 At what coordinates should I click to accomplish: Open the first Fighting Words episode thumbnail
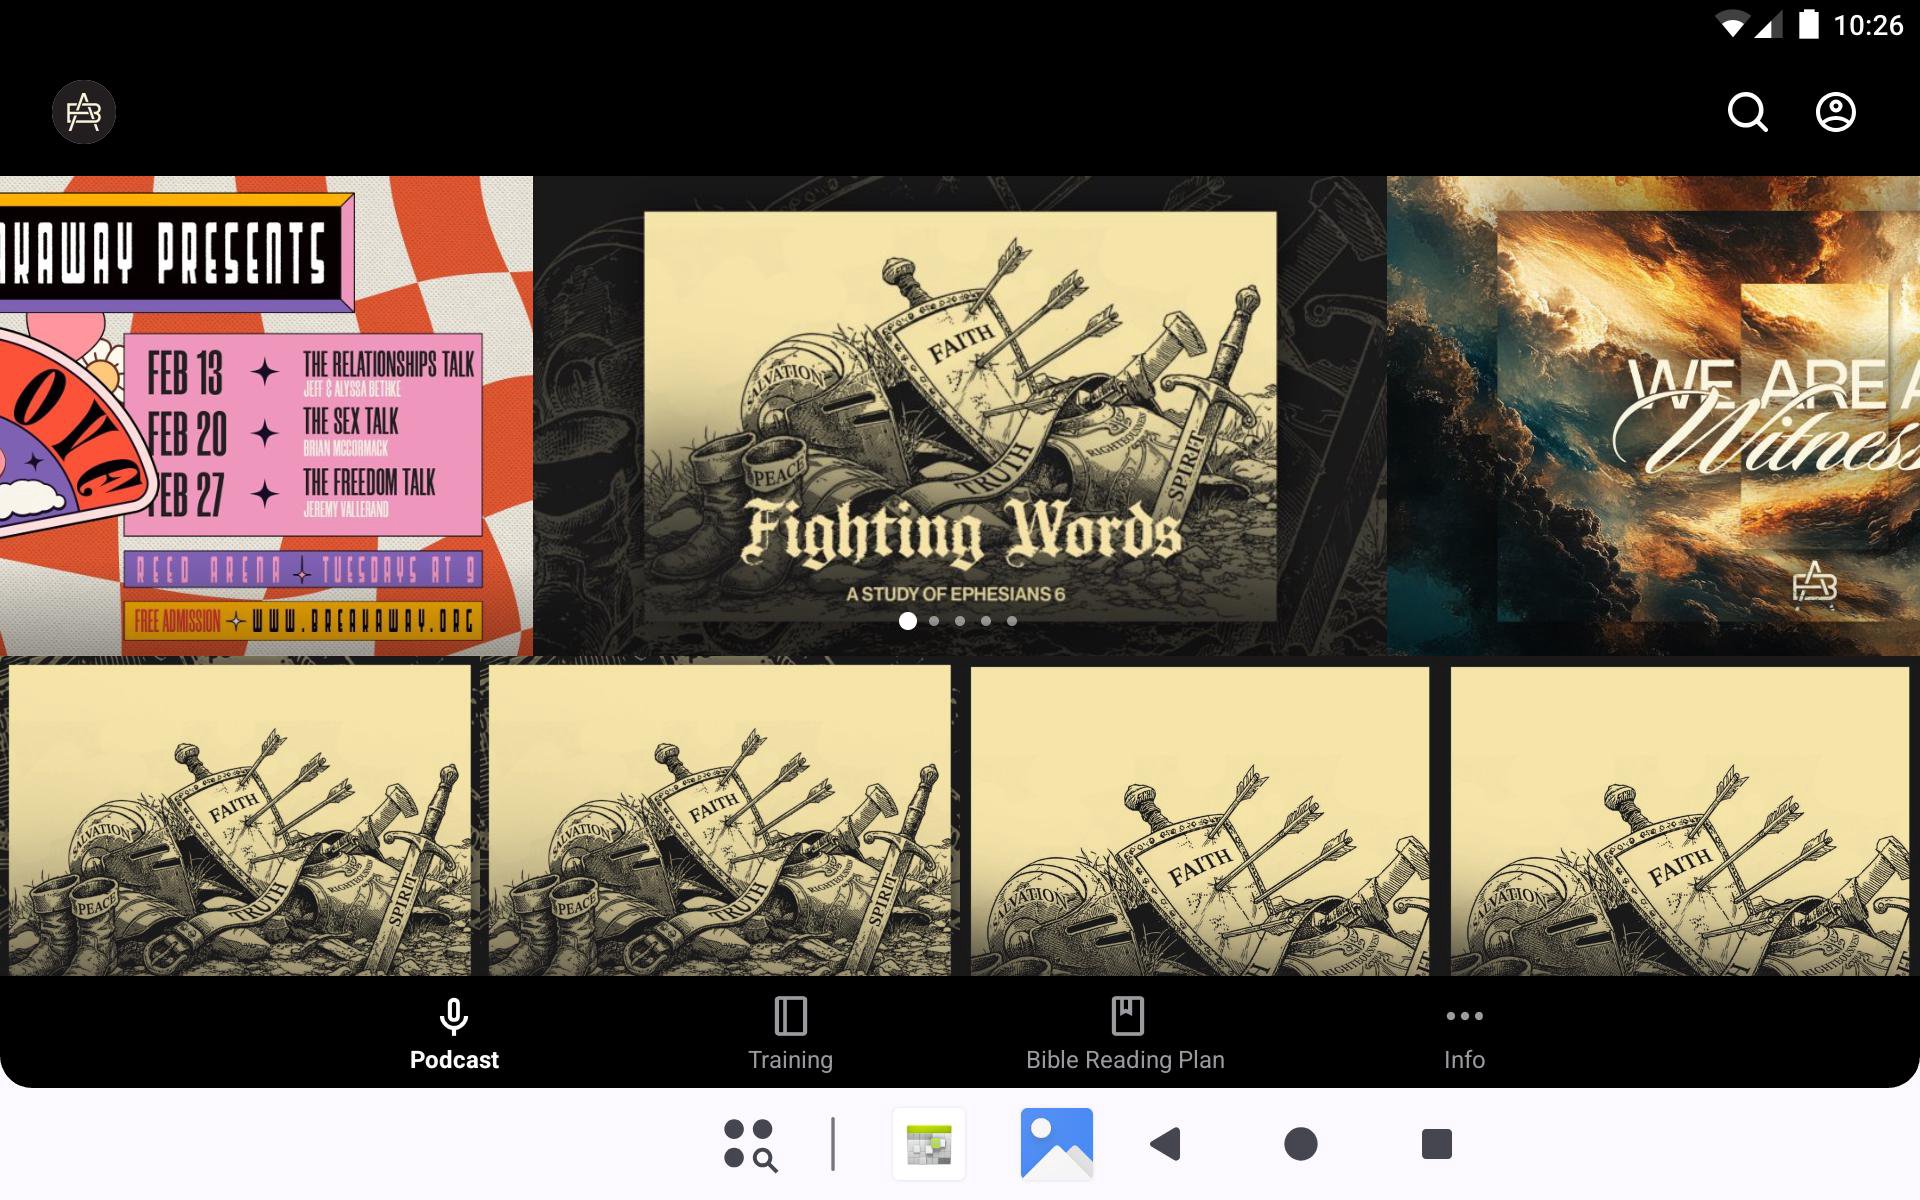(240, 820)
